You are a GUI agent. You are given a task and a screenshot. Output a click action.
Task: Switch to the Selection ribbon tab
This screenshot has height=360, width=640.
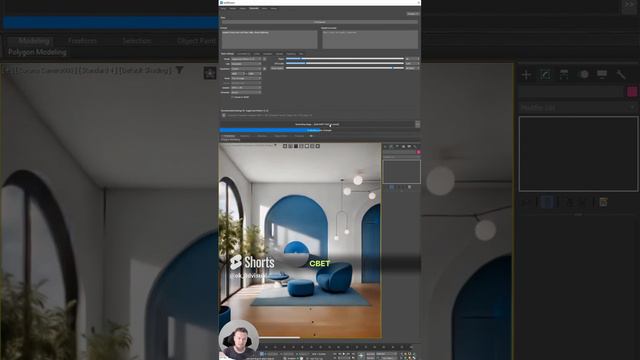pyautogui.click(x=137, y=41)
